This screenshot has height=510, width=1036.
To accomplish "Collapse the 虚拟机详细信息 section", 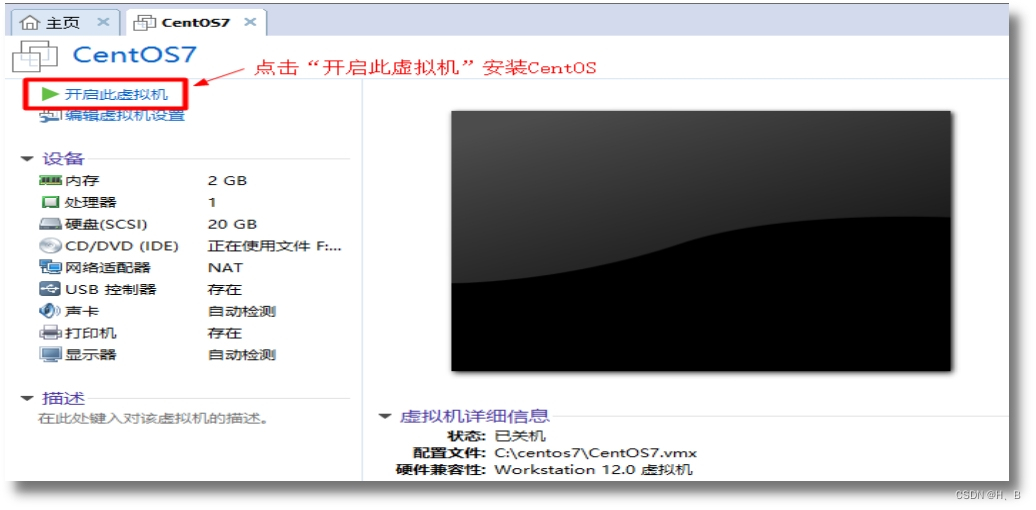I will point(385,416).
